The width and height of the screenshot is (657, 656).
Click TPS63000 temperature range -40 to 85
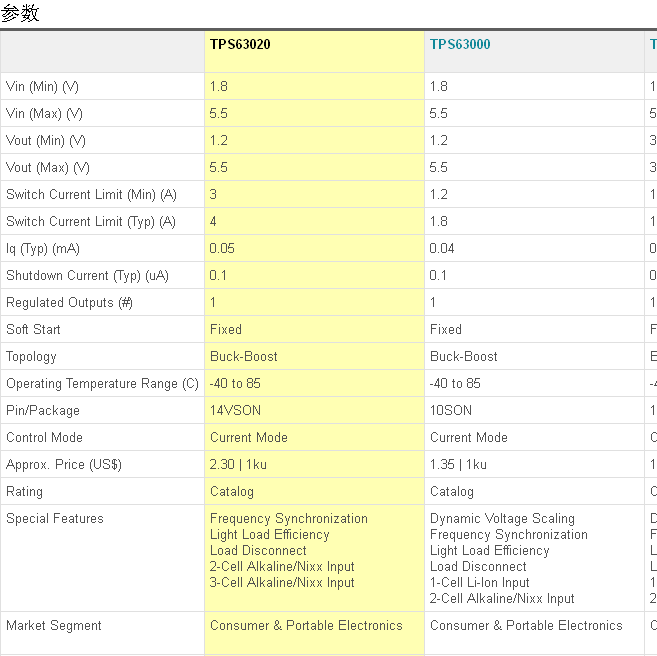click(x=455, y=383)
